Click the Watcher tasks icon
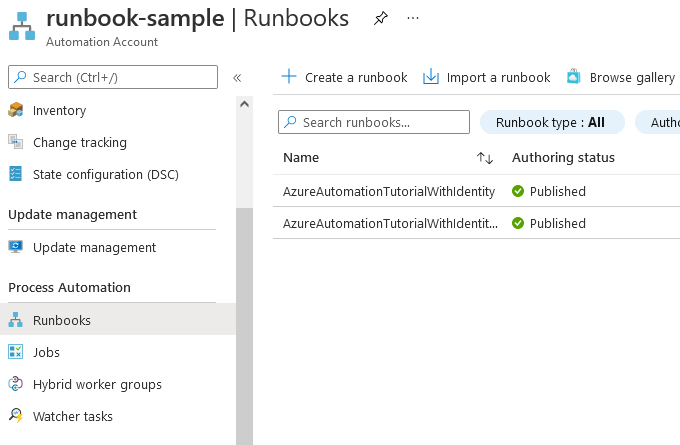Image resolution: width=680 pixels, height=445 pixels. click(16, 416)
